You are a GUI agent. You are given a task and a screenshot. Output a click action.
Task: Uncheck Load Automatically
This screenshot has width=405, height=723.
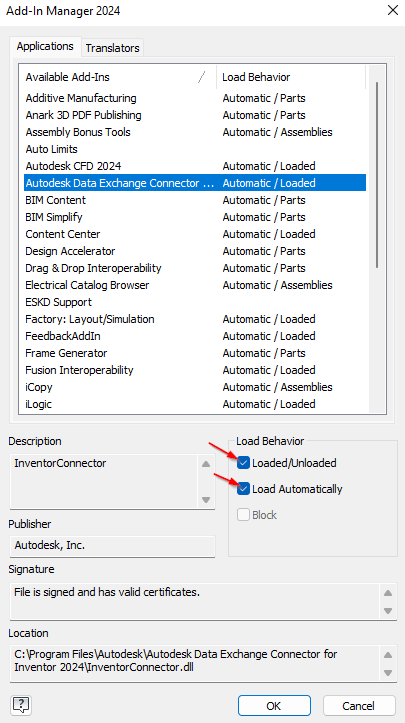coord(243,489)
